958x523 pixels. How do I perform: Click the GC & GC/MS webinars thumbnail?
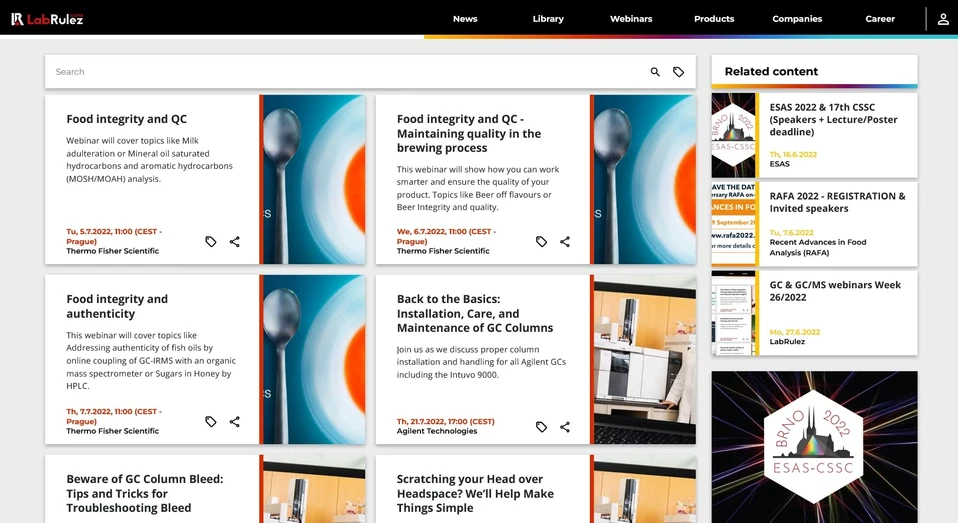pos(733,313)
